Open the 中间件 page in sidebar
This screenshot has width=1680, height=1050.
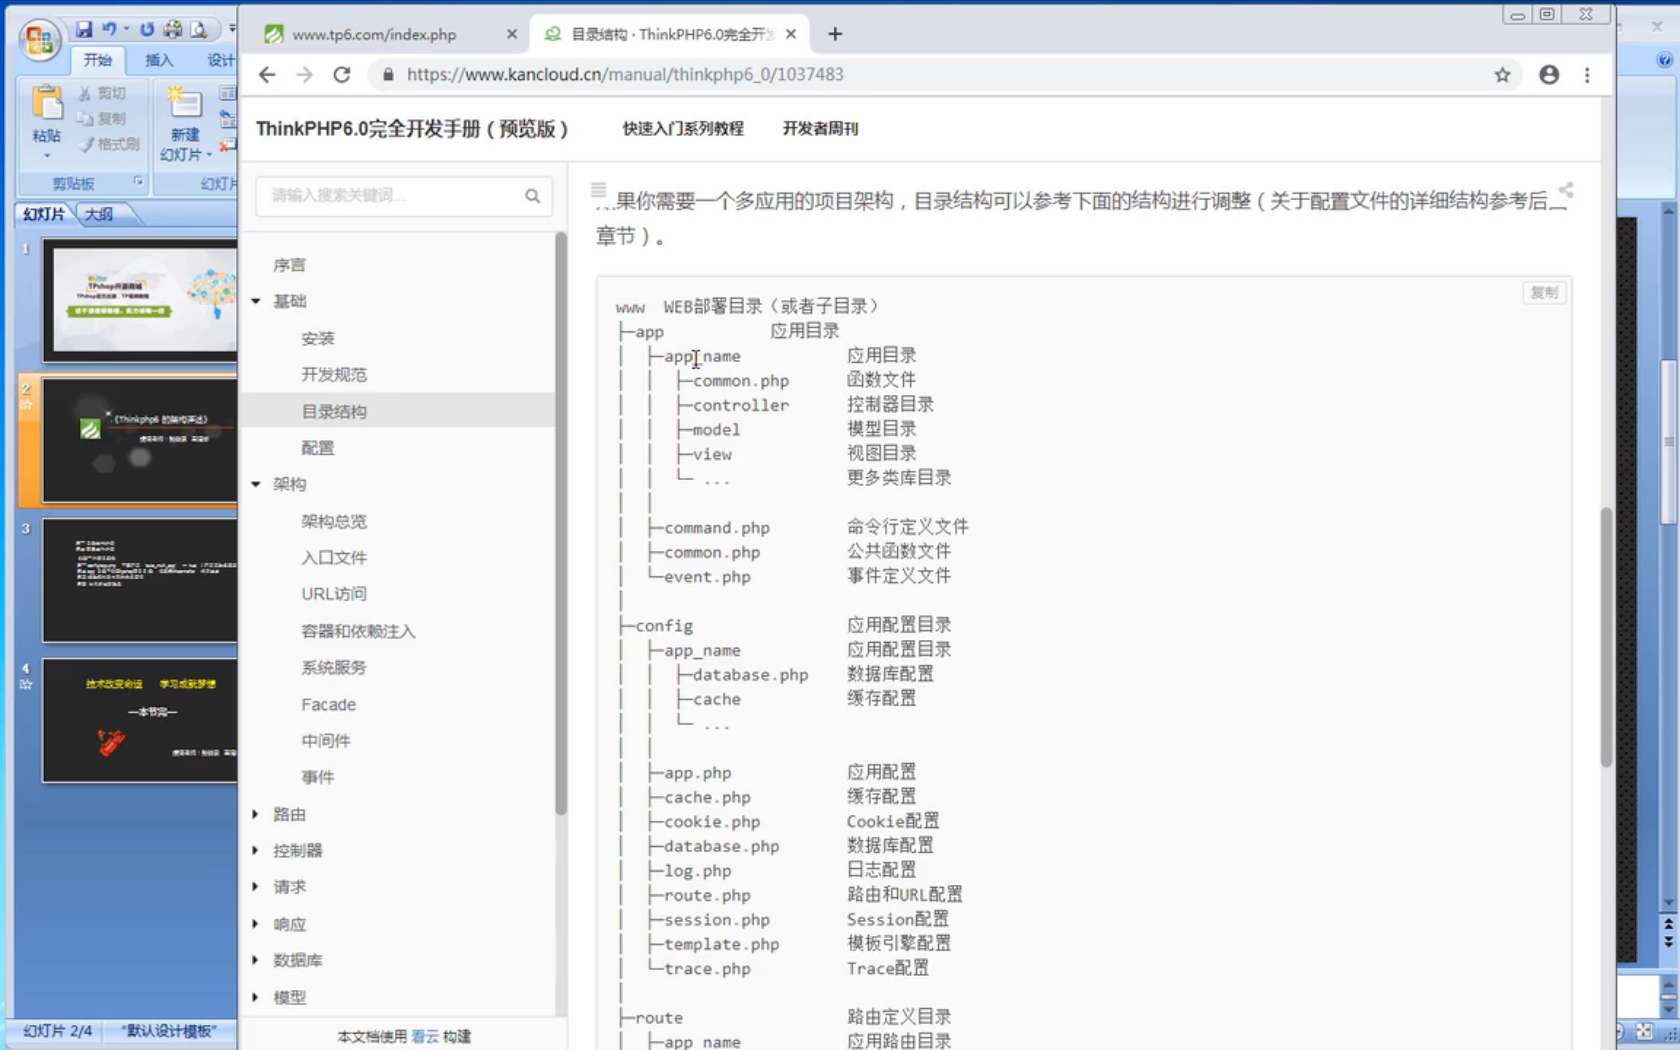click(x=326, y=740)
